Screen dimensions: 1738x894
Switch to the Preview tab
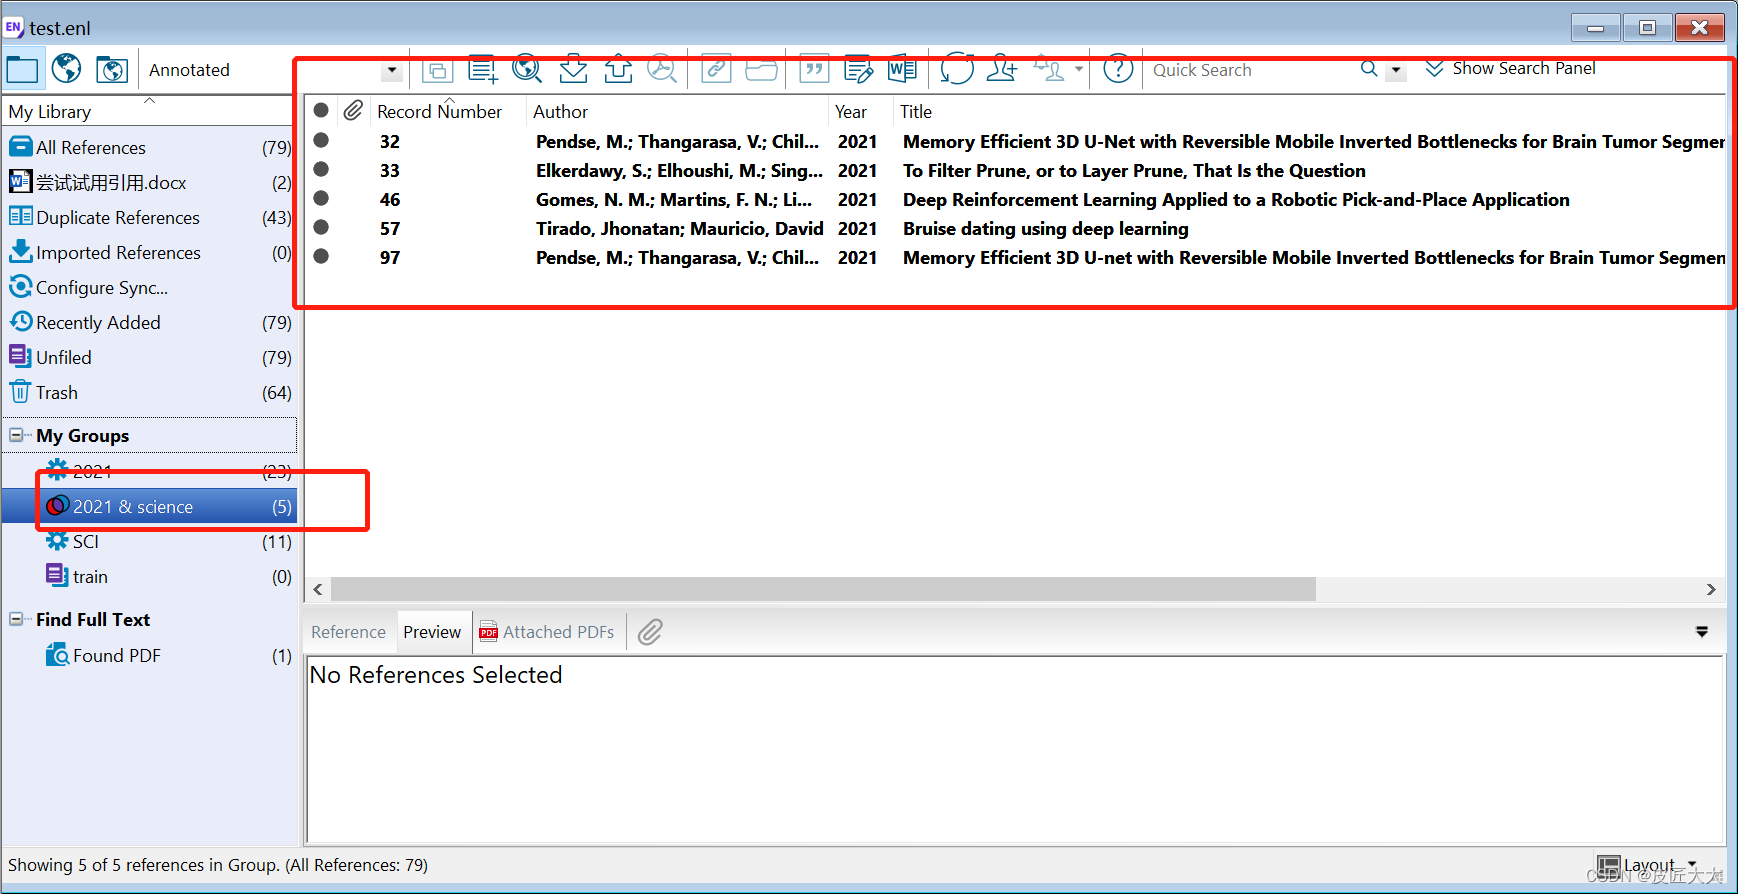click(432, 632)
